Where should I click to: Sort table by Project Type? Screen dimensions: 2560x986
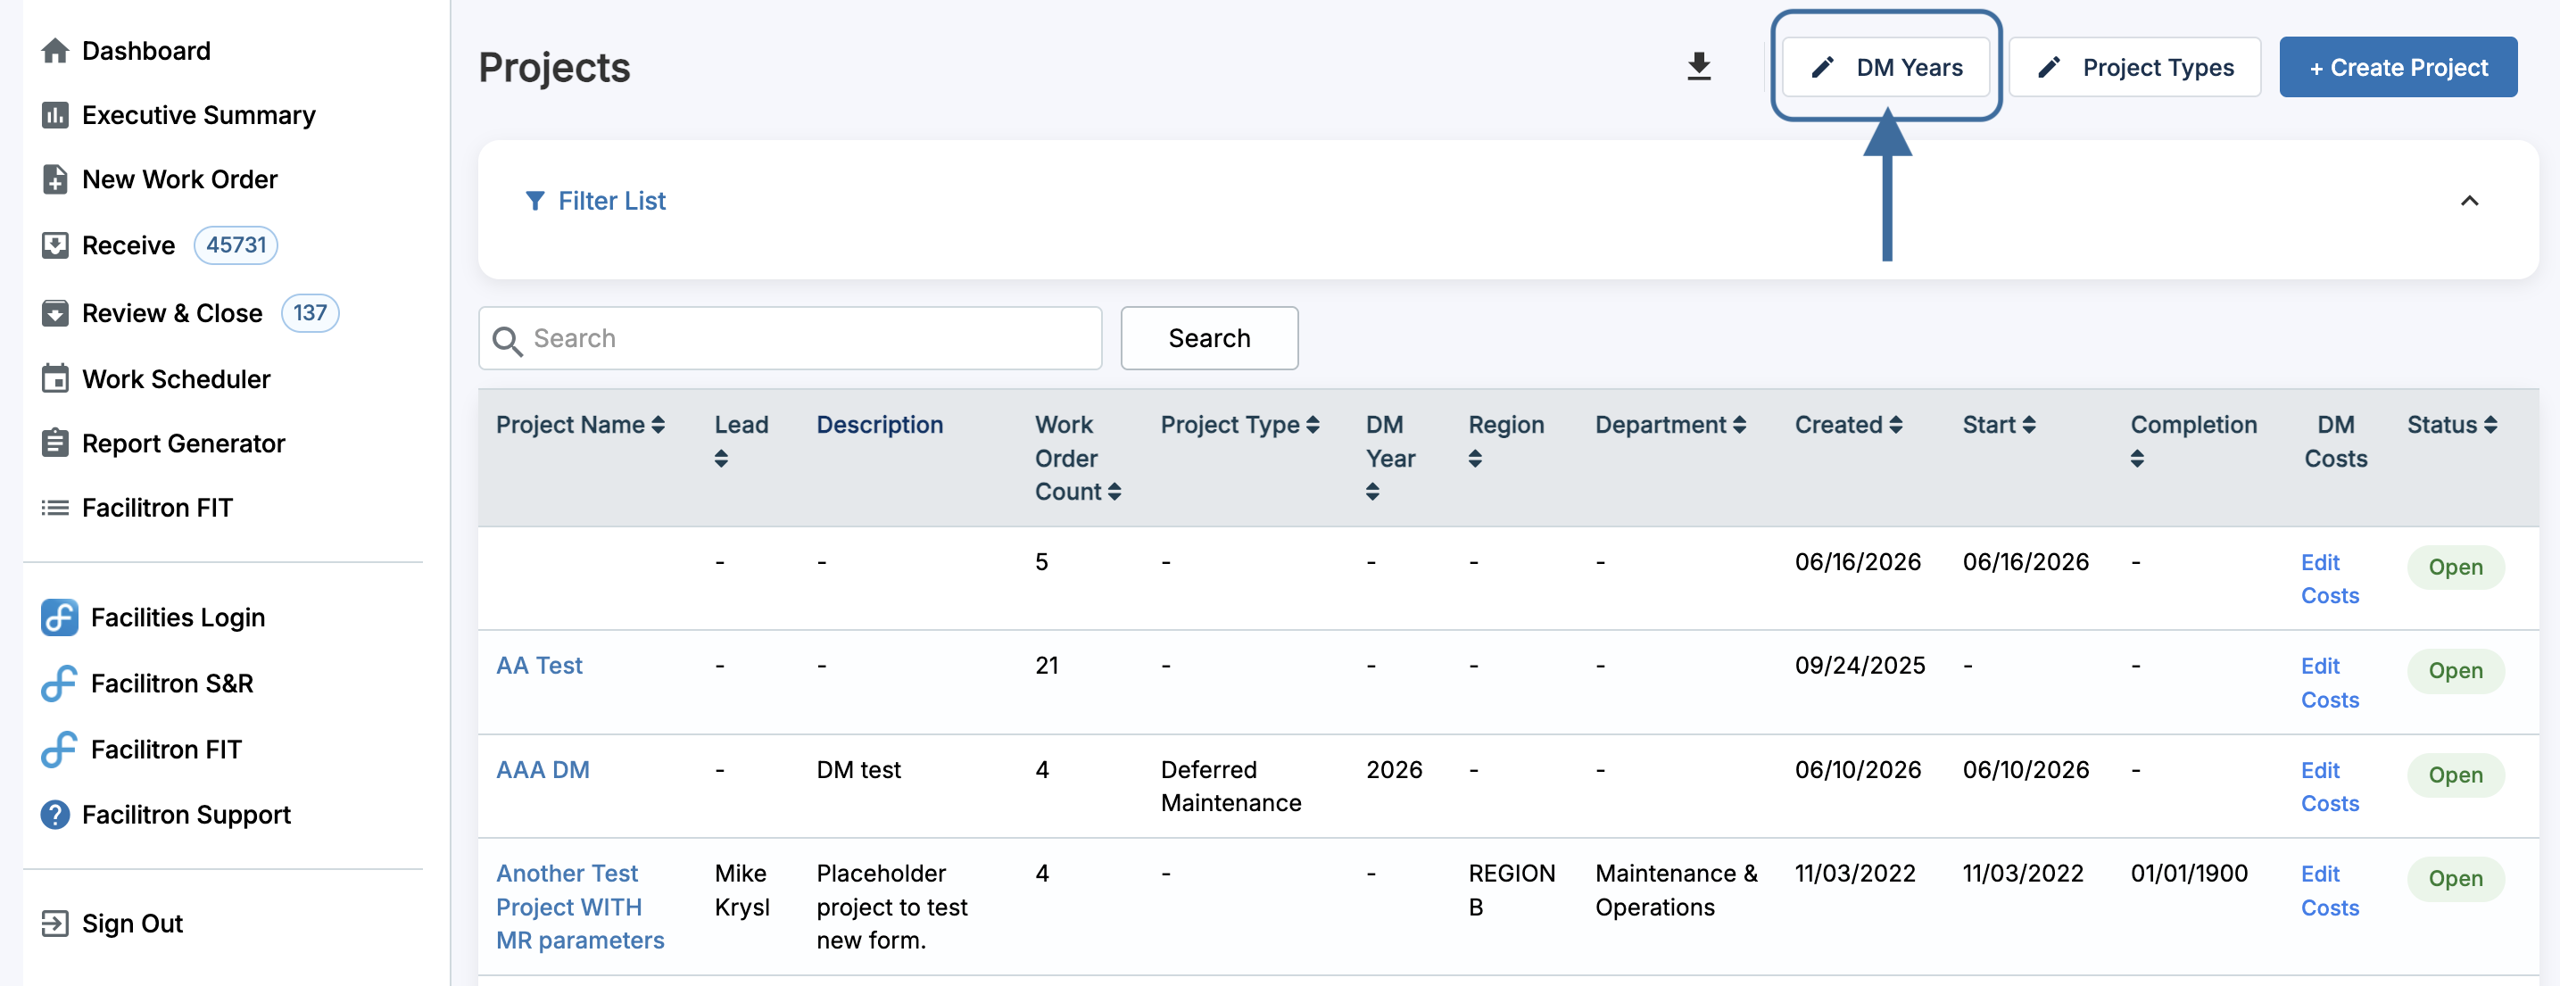coord(1313,425)
